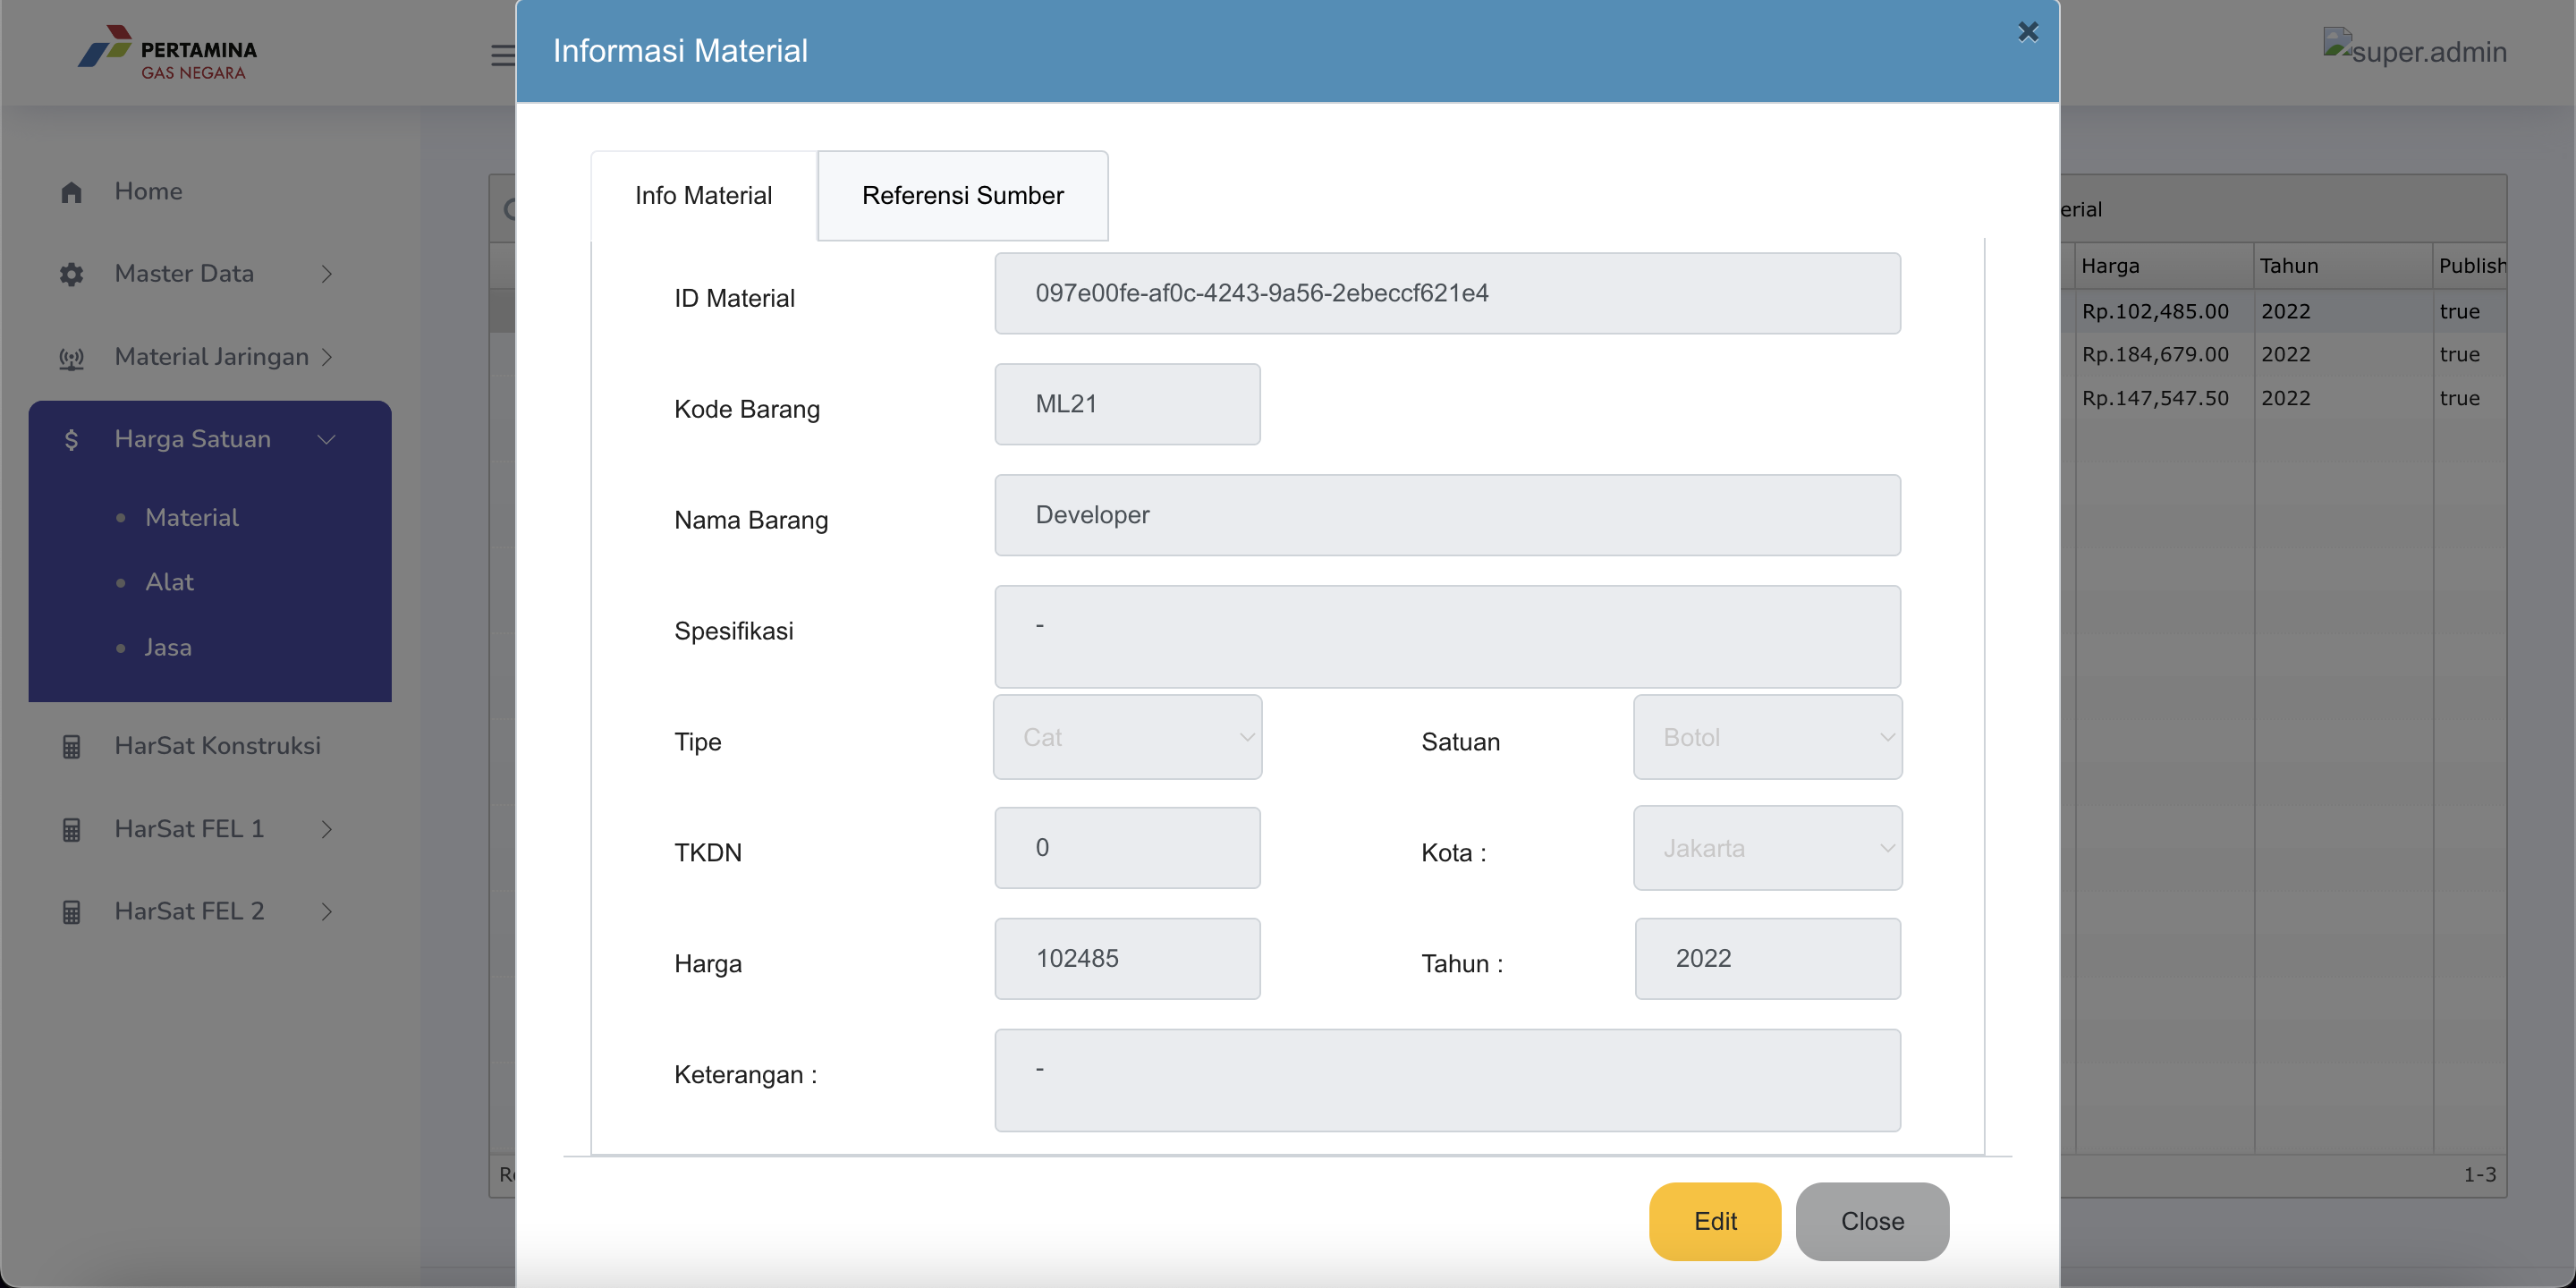Click the TKDN field
The width and height of the screenshot is (2576, 1288).
[1127, 848]
